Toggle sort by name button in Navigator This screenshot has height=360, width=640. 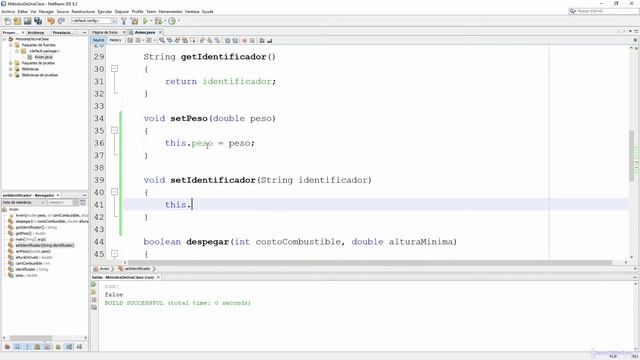click(x=69, y=347)
